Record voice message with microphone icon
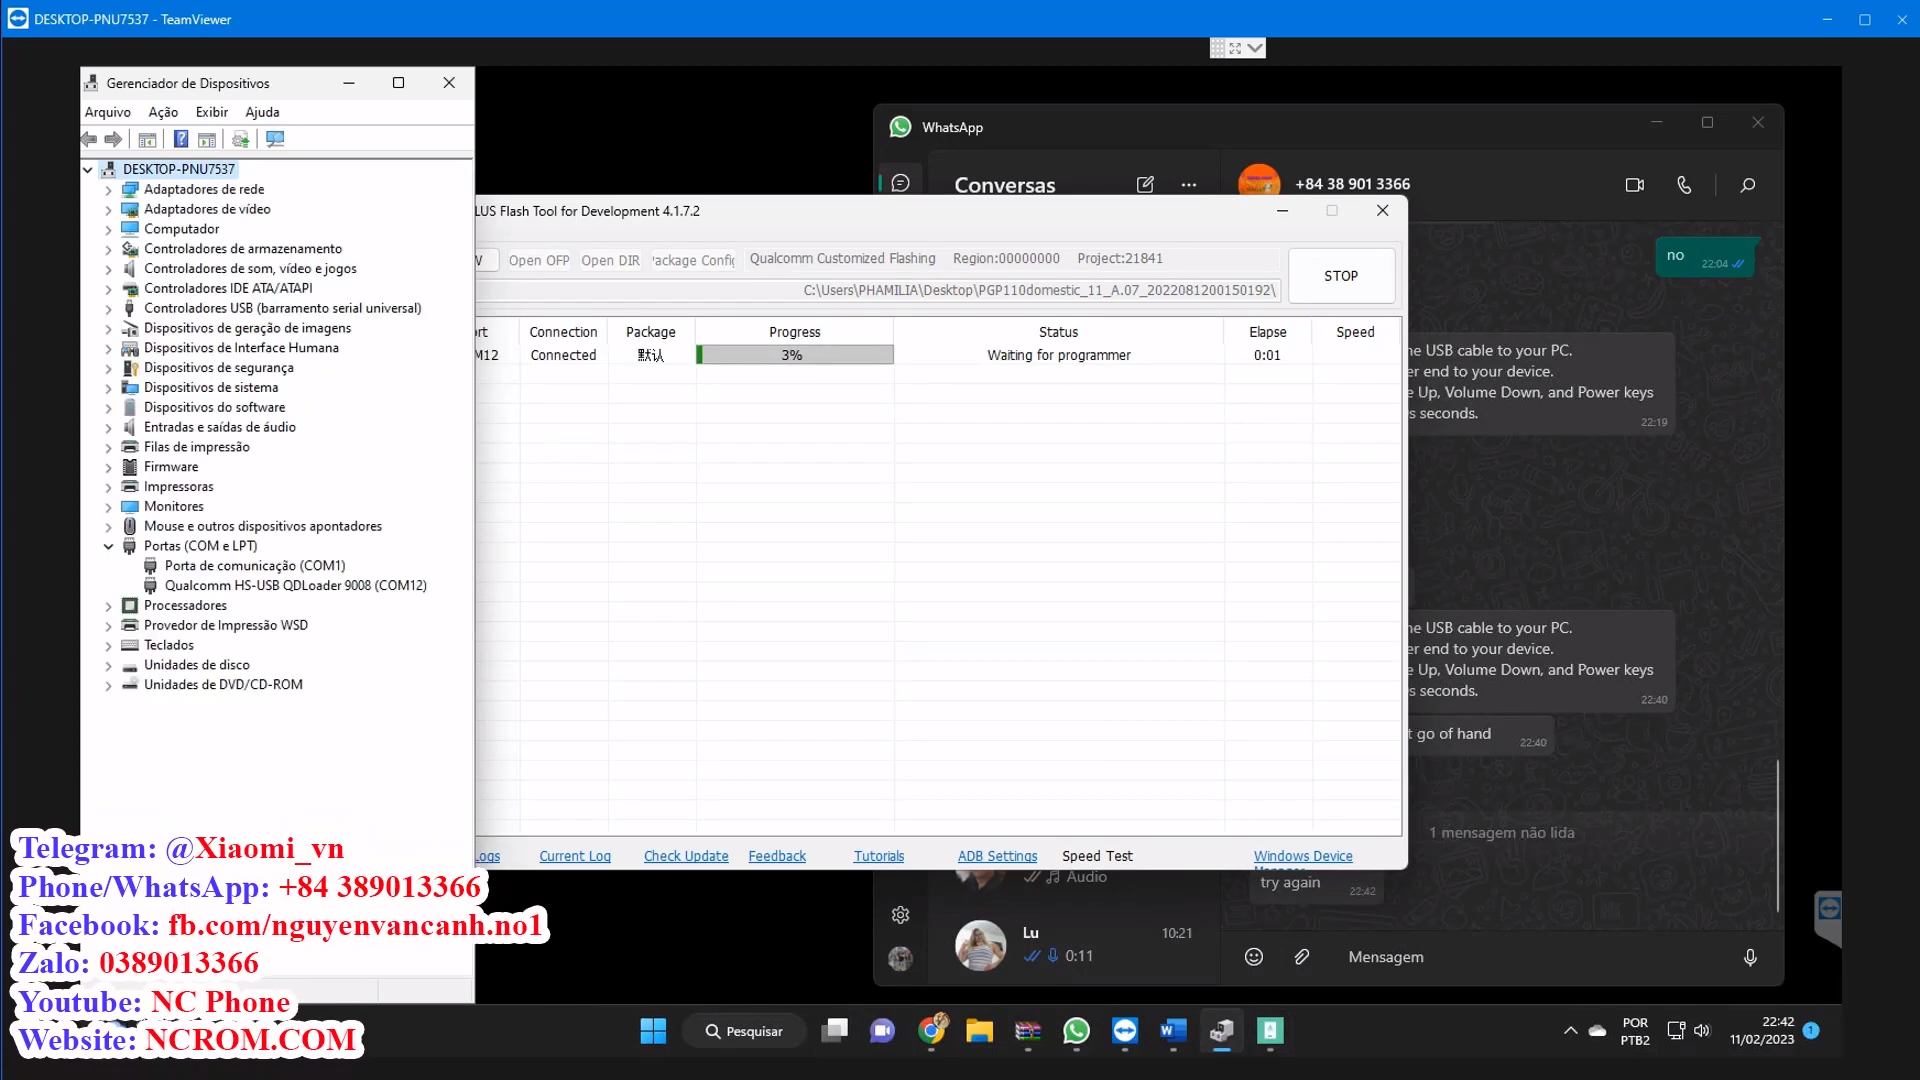This screenshot has height=1080, width=1920. [1750, 957]
